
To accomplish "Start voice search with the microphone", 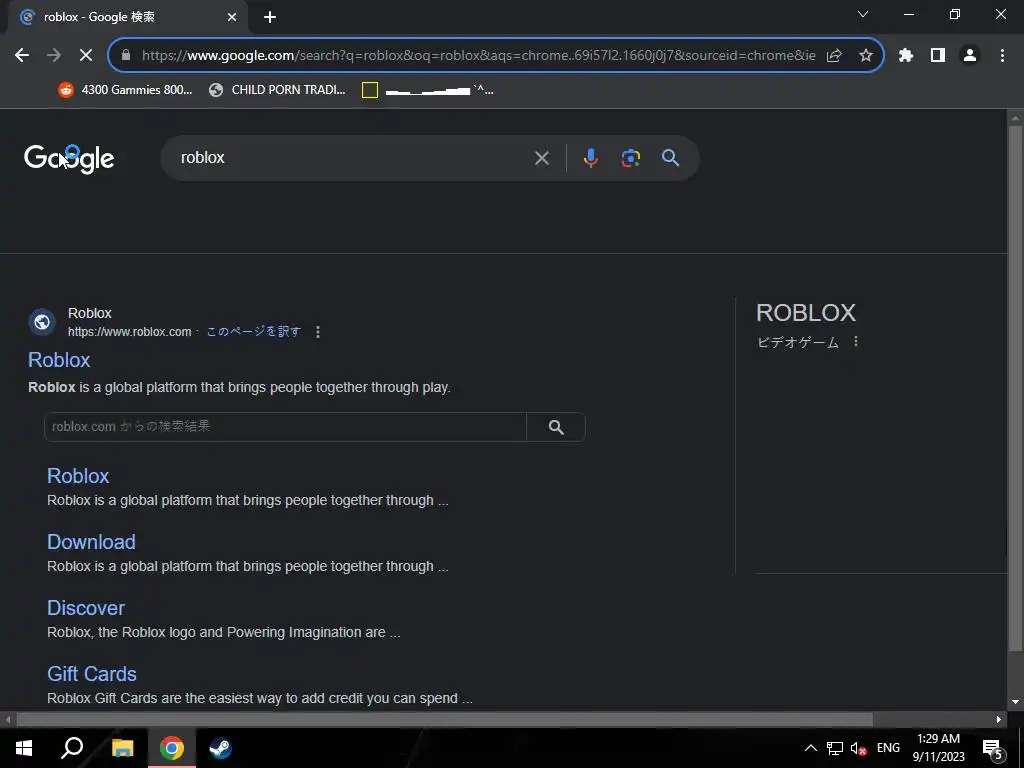I will [x=590, y=158].
